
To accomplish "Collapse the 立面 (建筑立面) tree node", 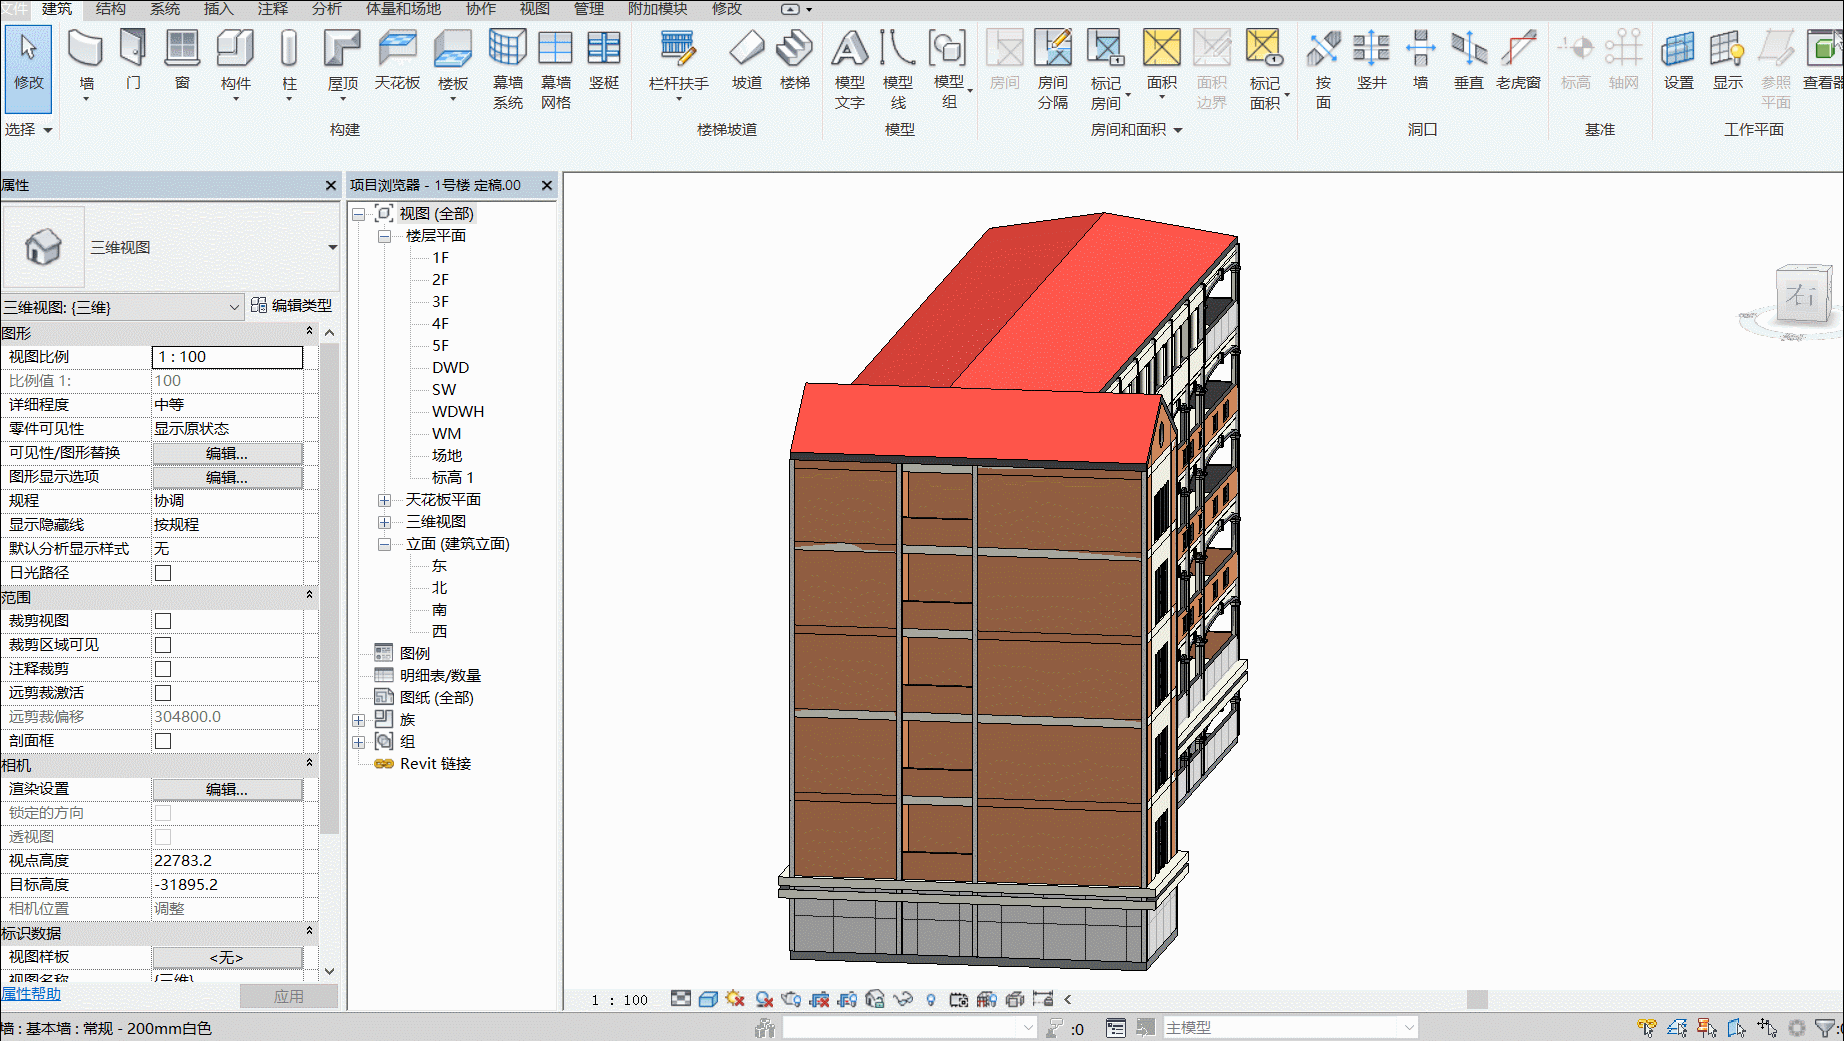I will point(384,544).
